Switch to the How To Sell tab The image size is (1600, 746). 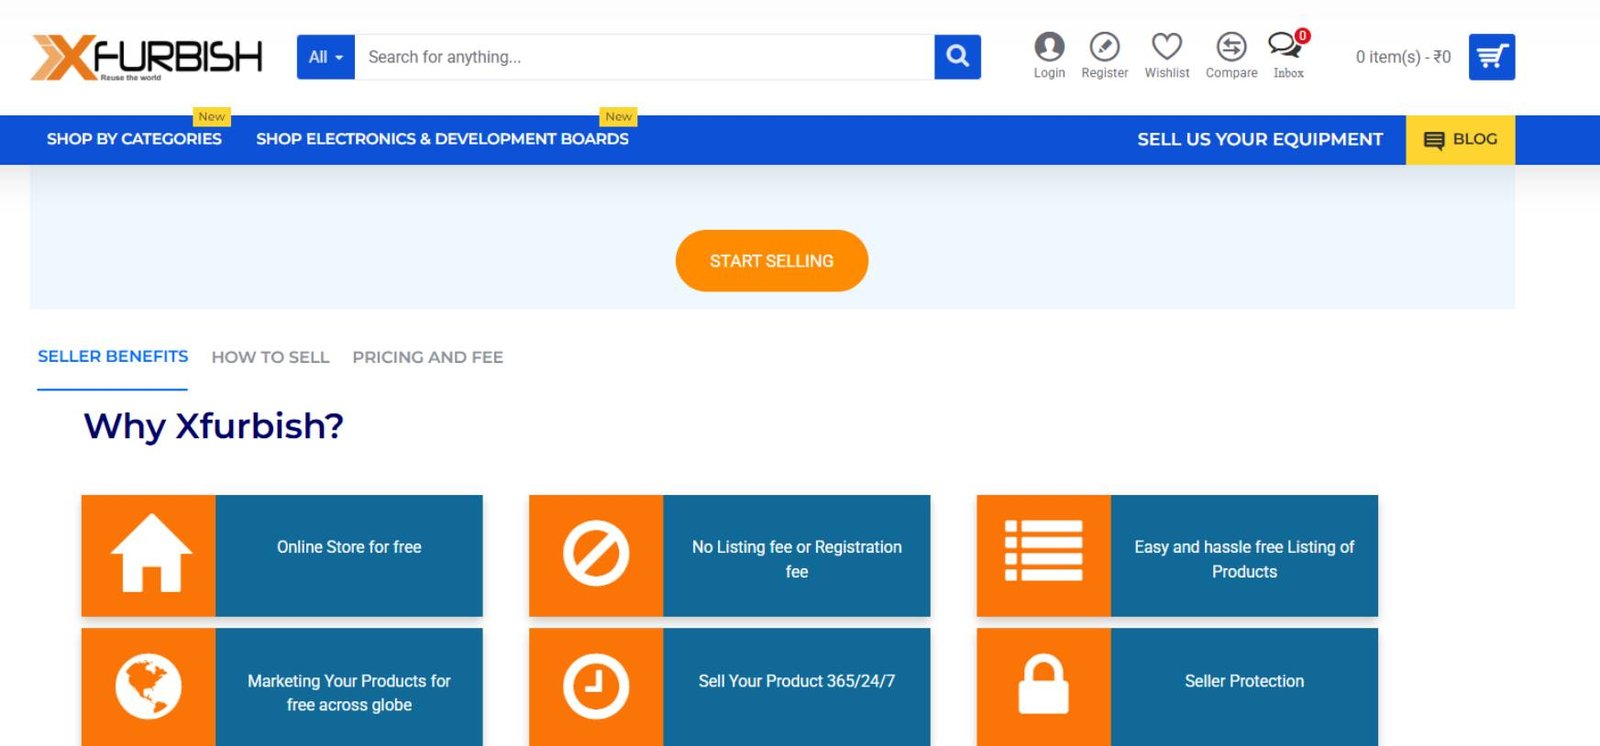pyautogui.click(x=270, y=357)
